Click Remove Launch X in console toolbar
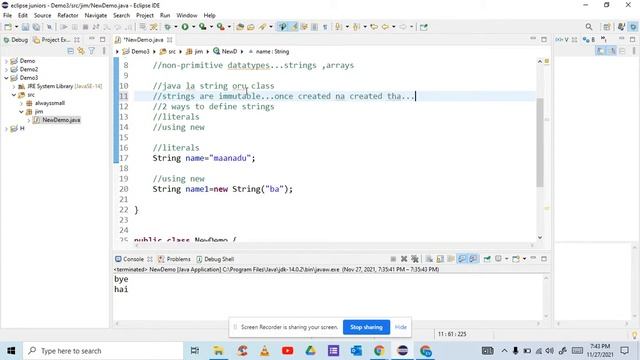 pos(404,259)
